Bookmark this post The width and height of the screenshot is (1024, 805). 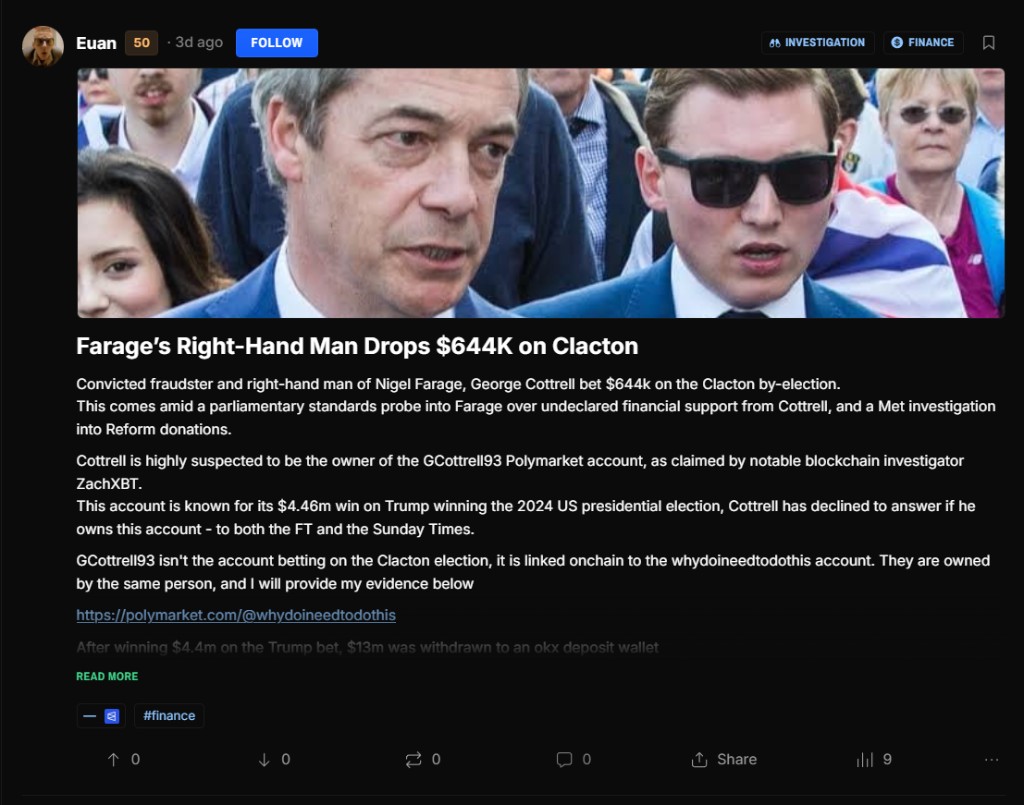989,43
